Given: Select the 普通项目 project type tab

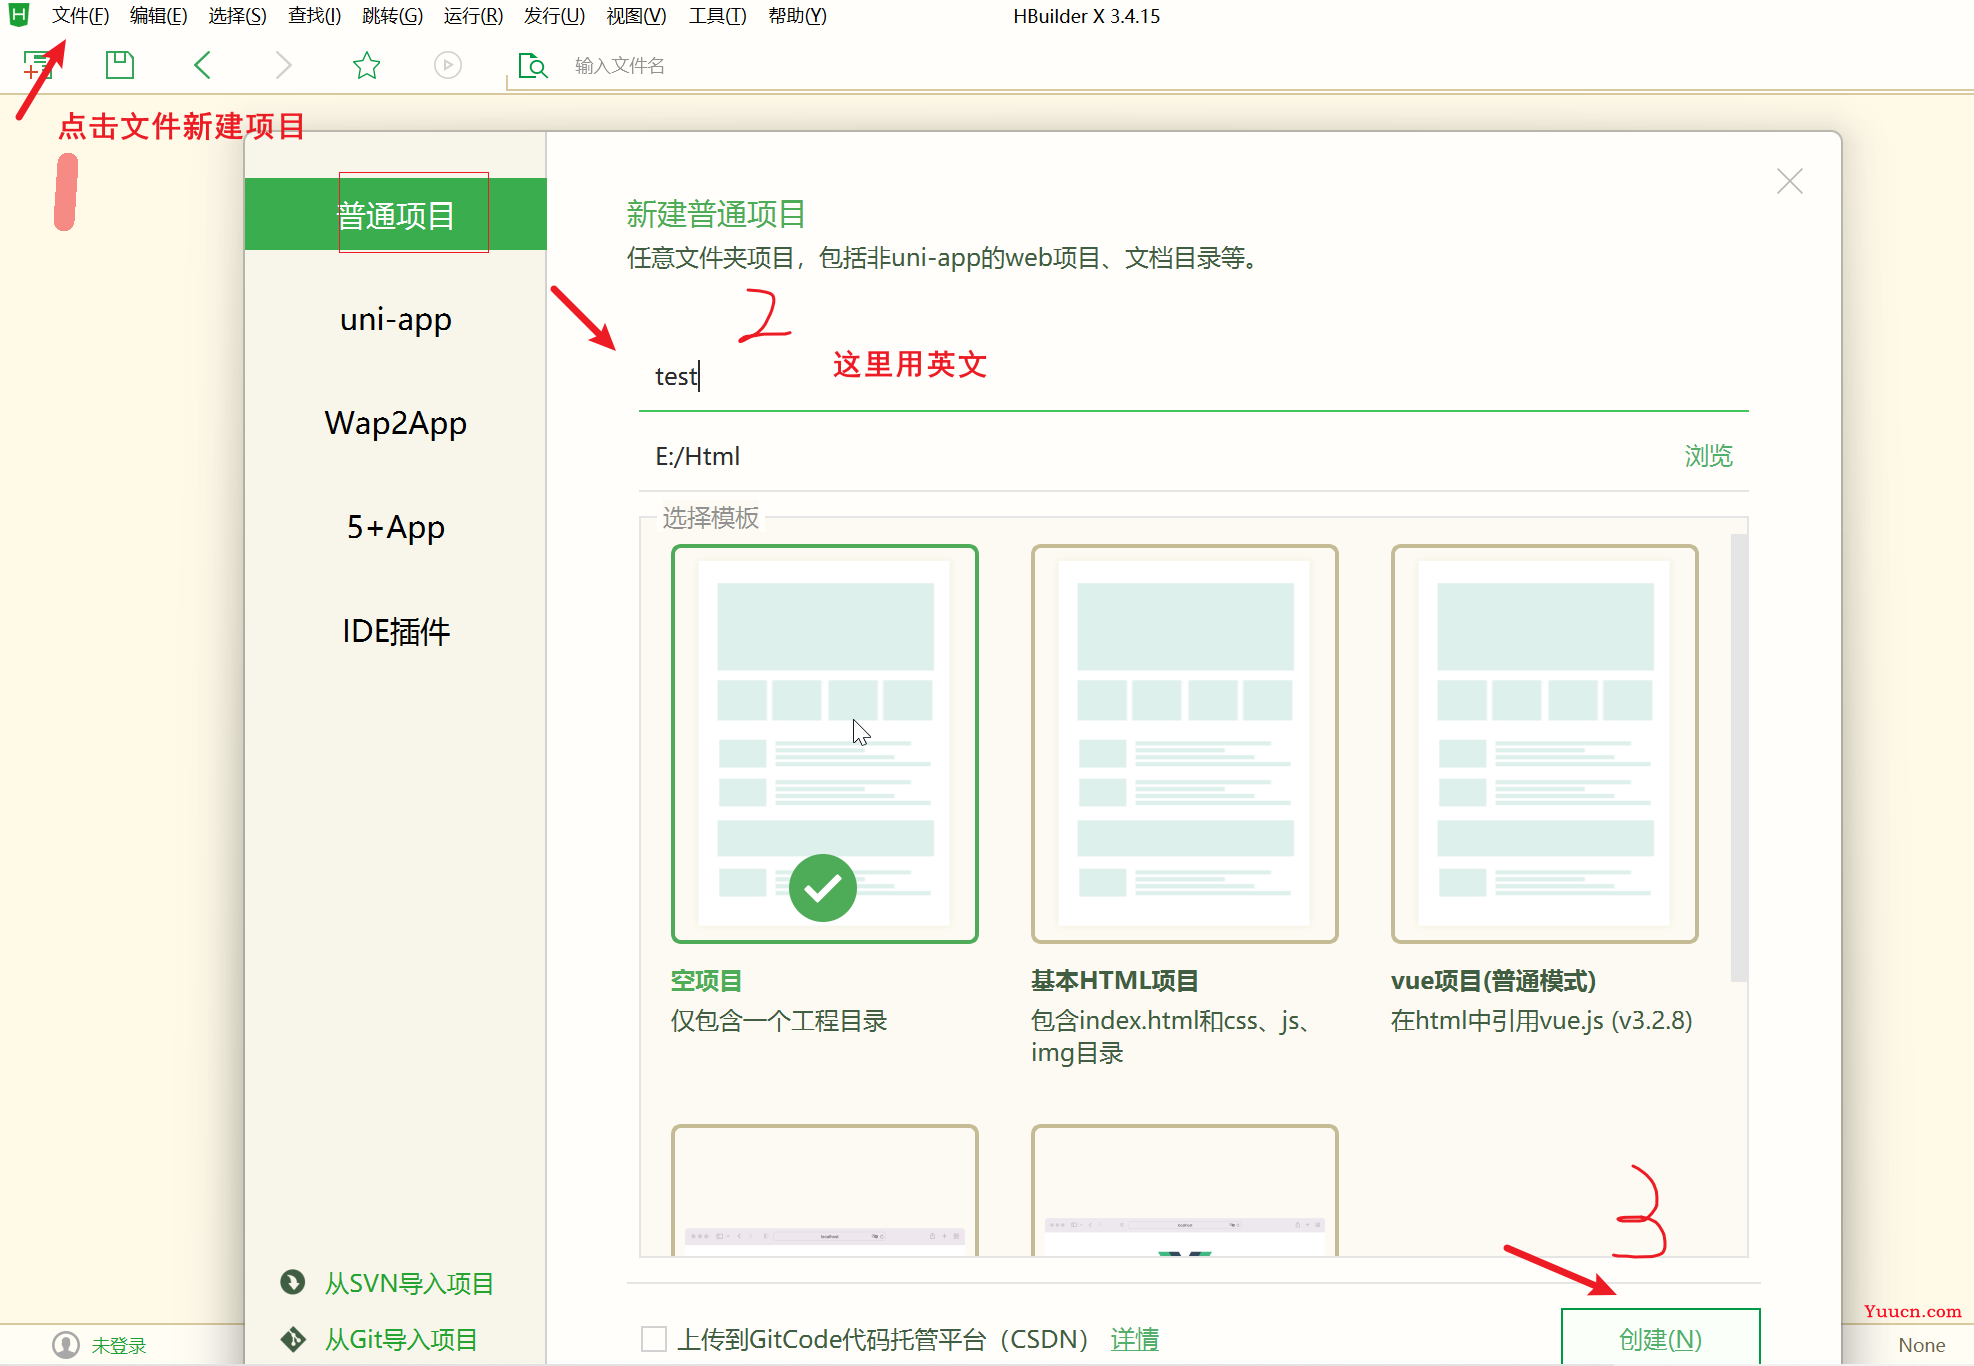Looking at the screenshot, I should [x=396, y=214].
